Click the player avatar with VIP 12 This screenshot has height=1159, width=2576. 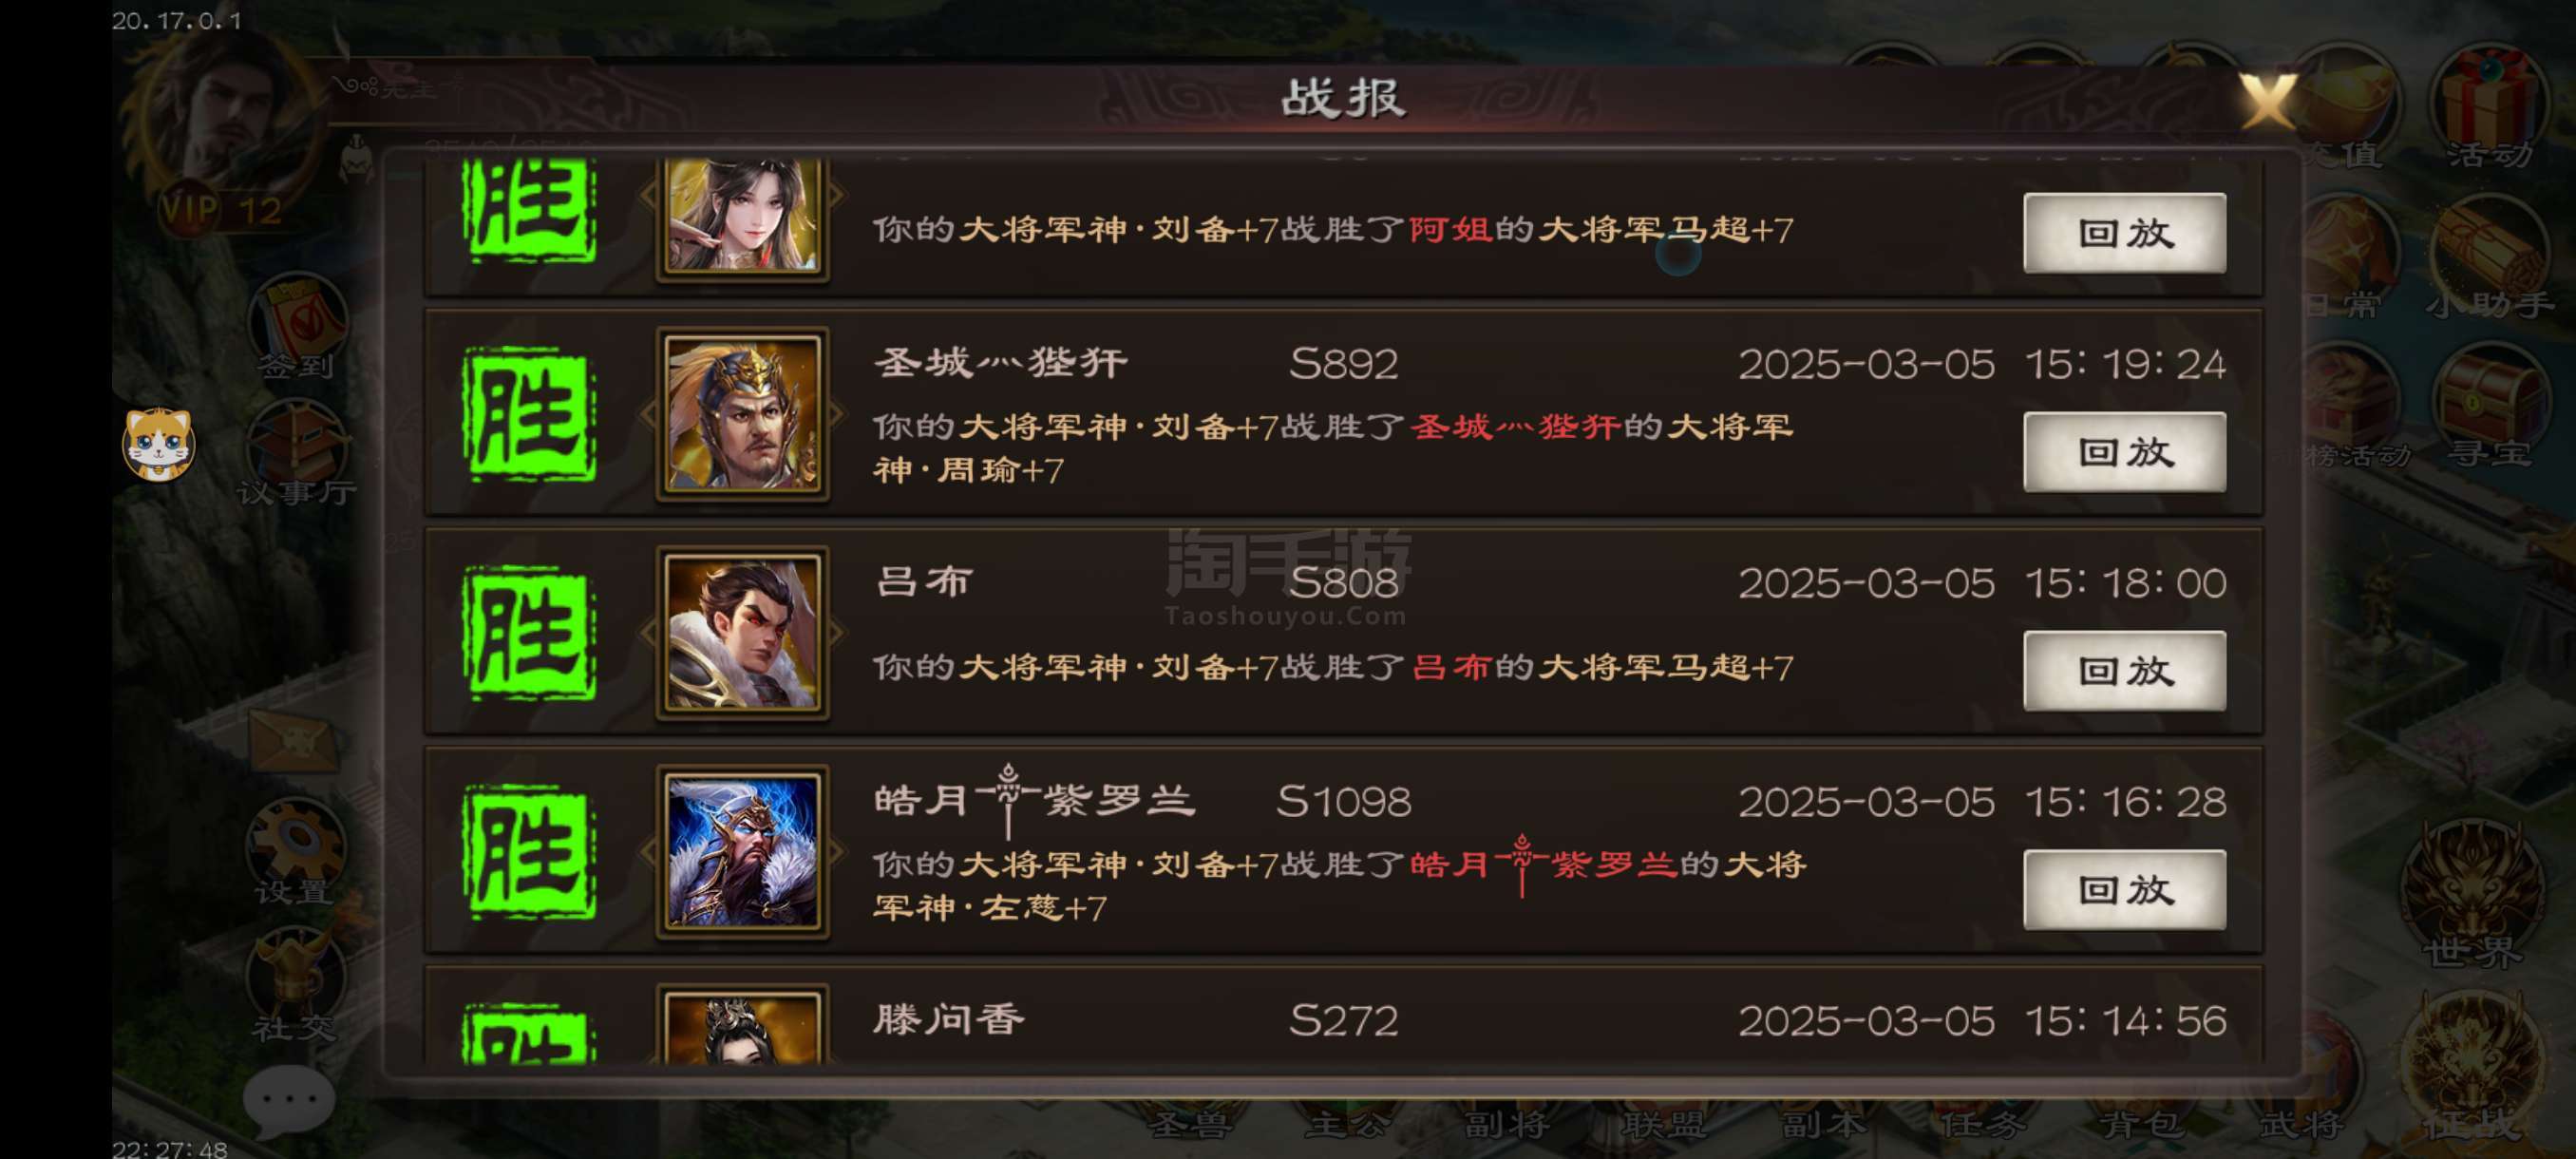pyautogui.click(x=228, y=130)
